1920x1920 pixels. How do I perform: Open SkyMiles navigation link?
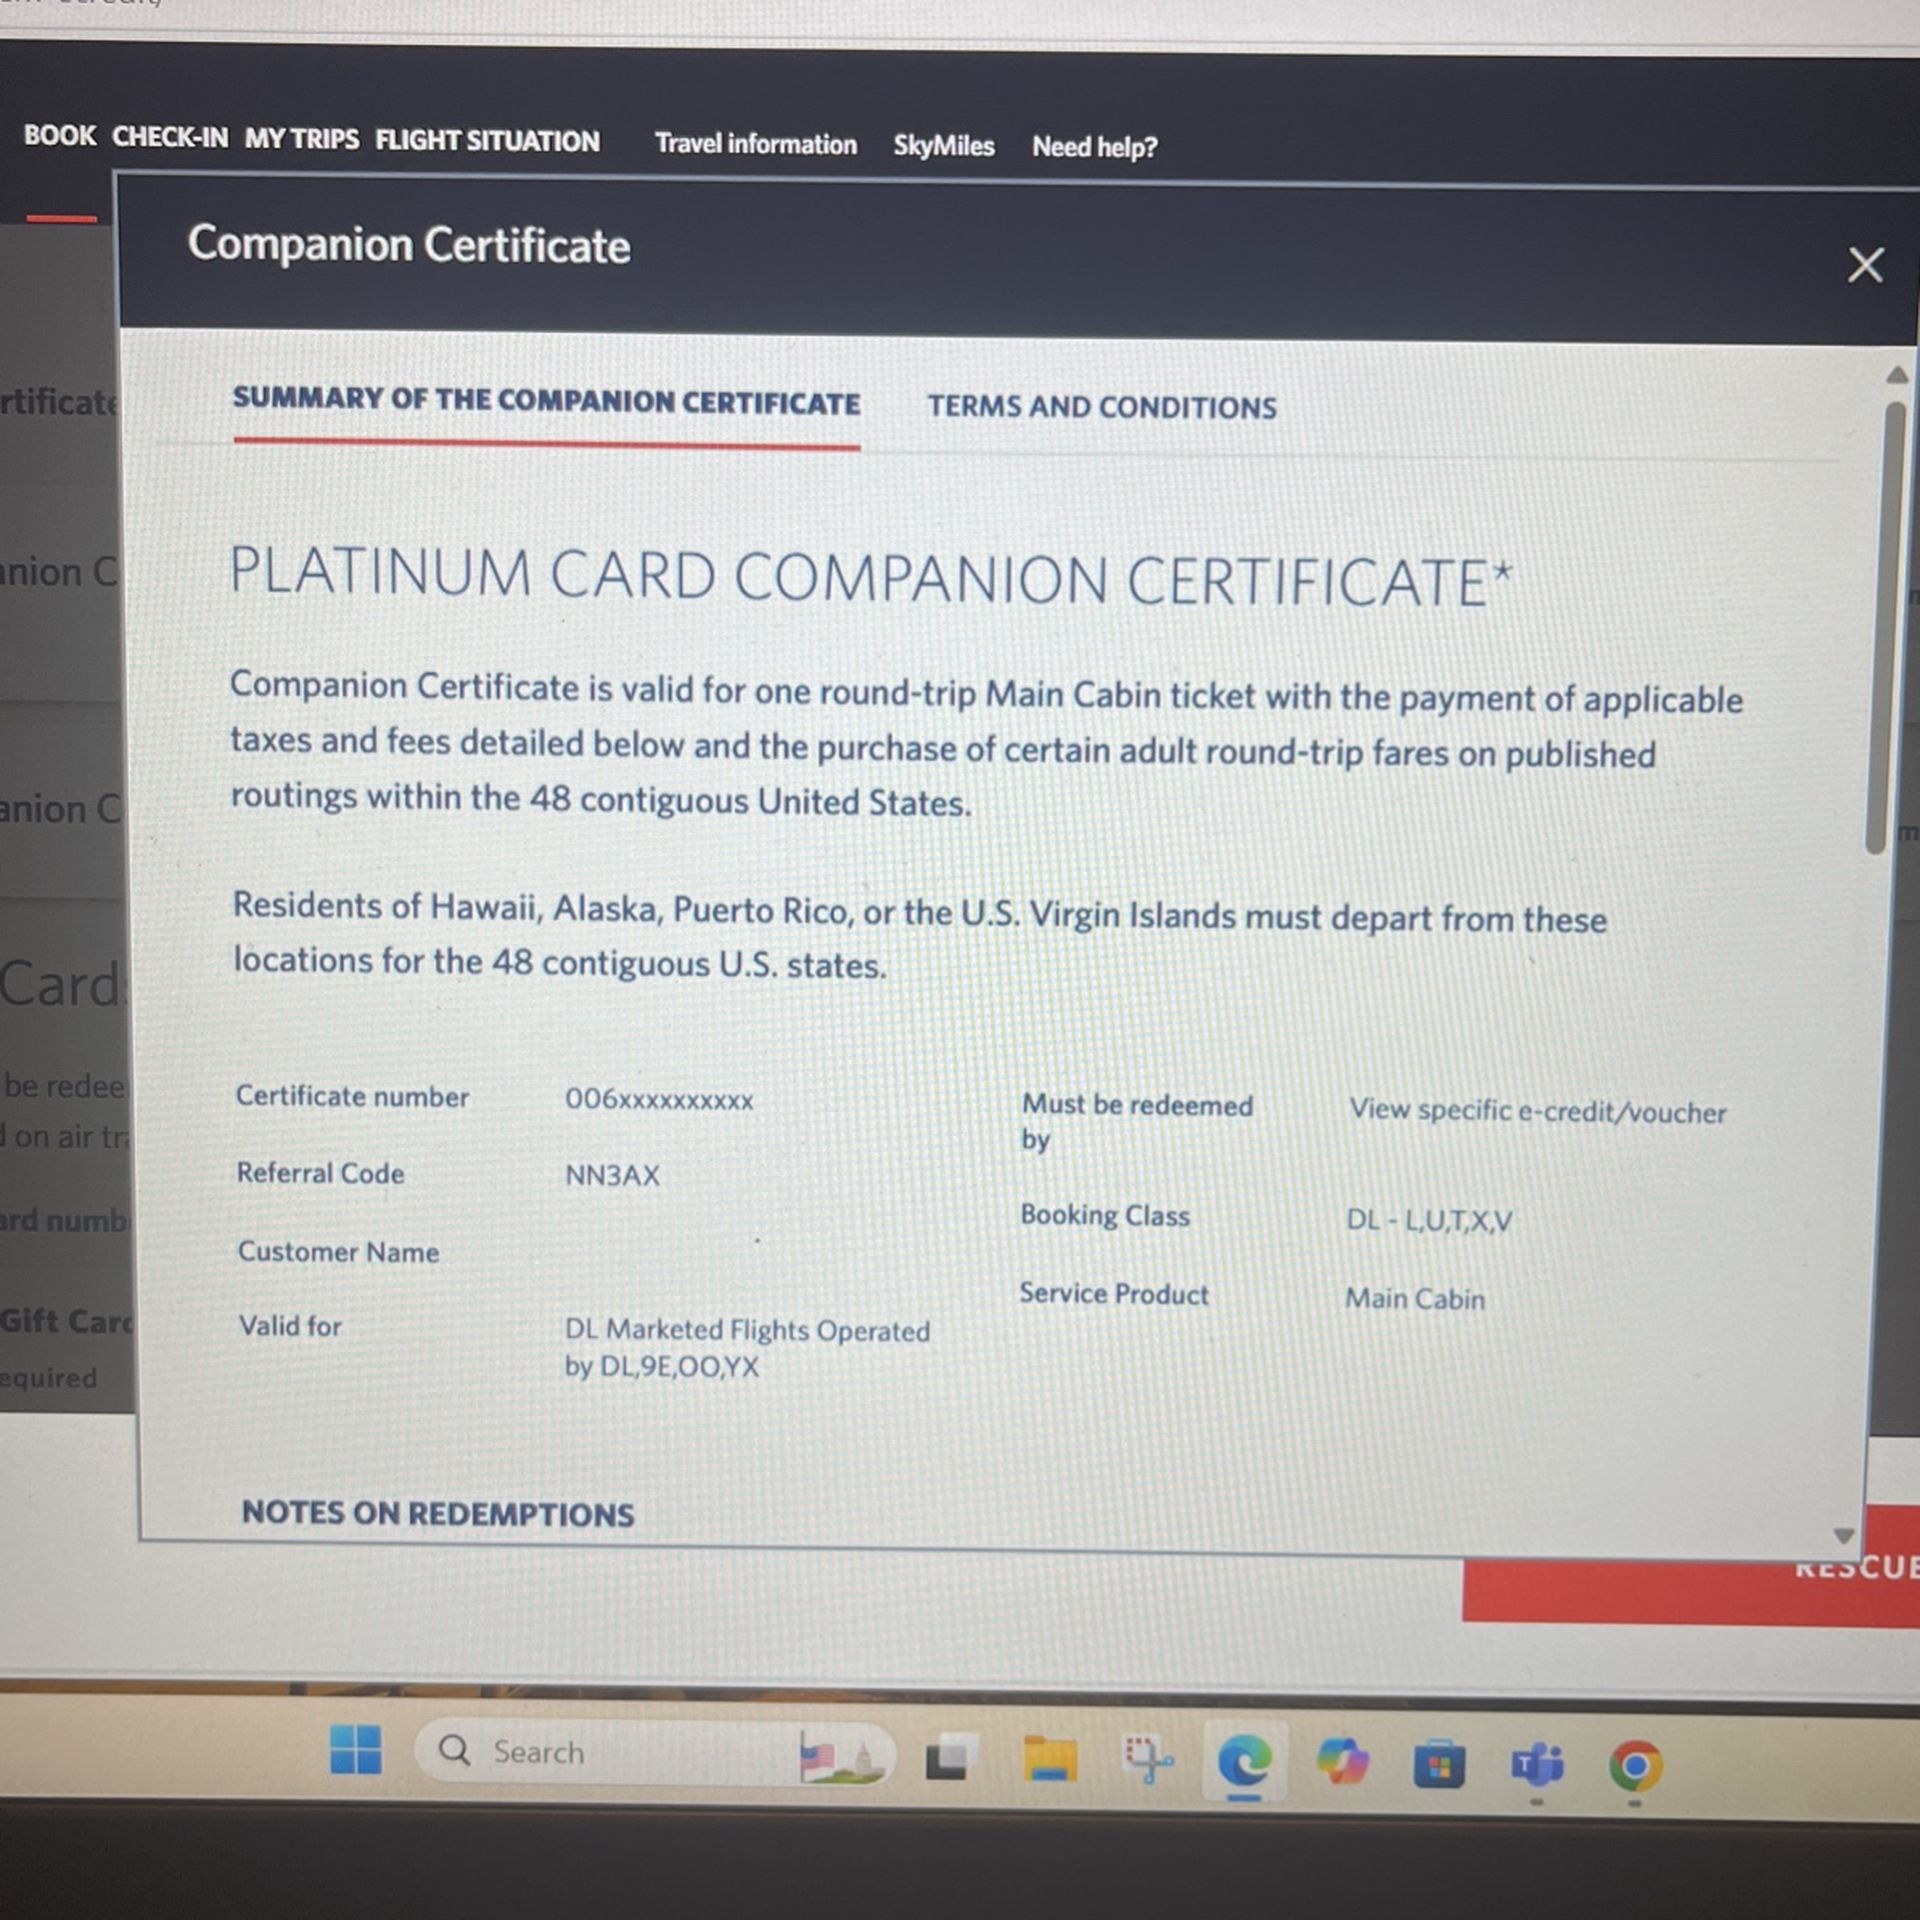pyautogui.click(x=943, y=146)
